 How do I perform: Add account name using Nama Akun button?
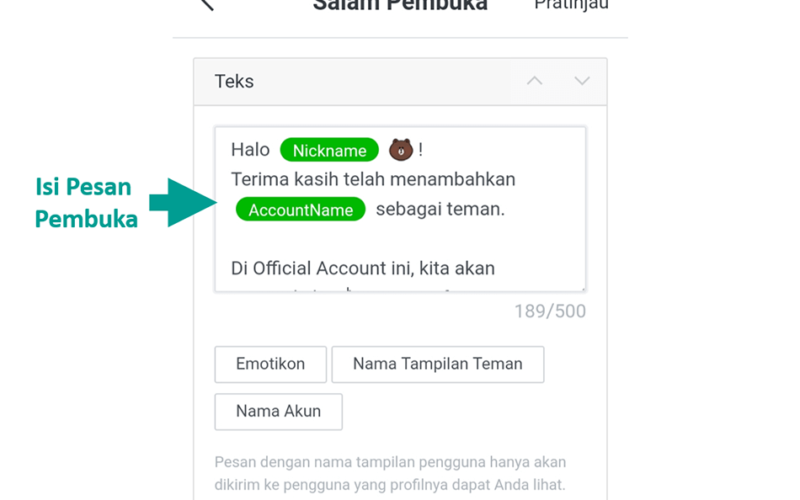(x=279, y=412)
